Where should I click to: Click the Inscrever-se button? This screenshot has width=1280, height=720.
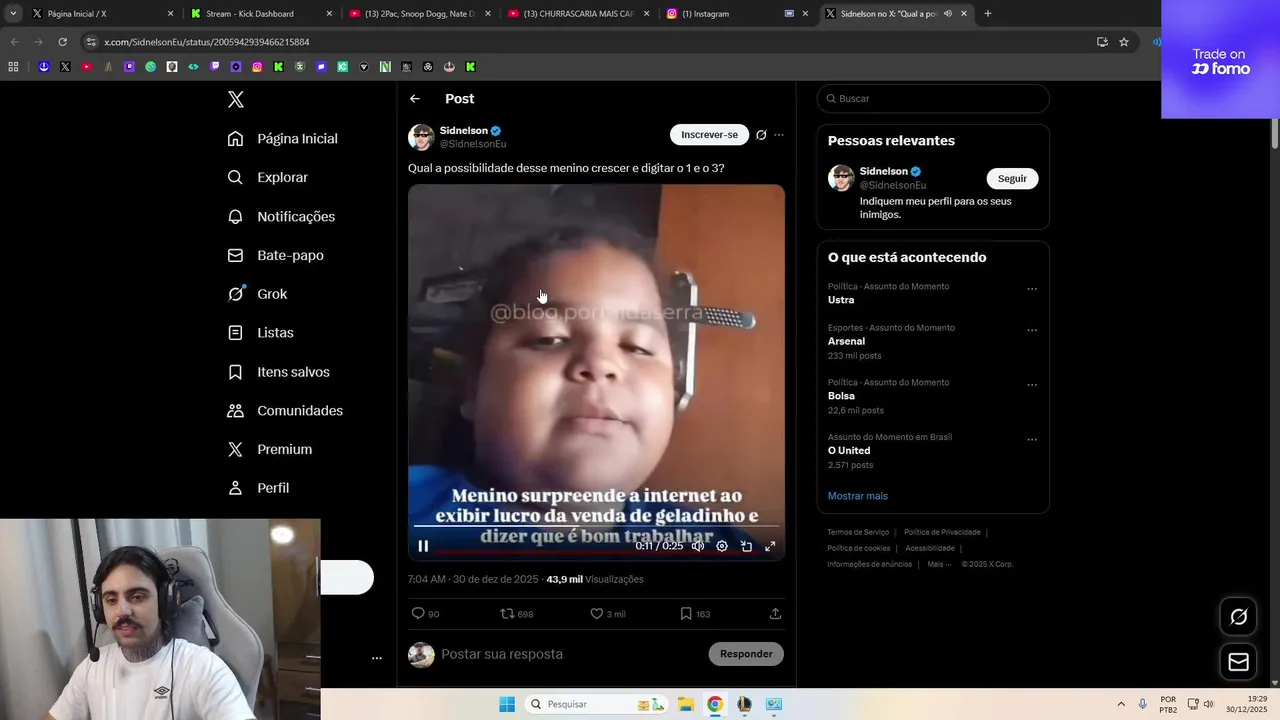[x=709, y=135]
